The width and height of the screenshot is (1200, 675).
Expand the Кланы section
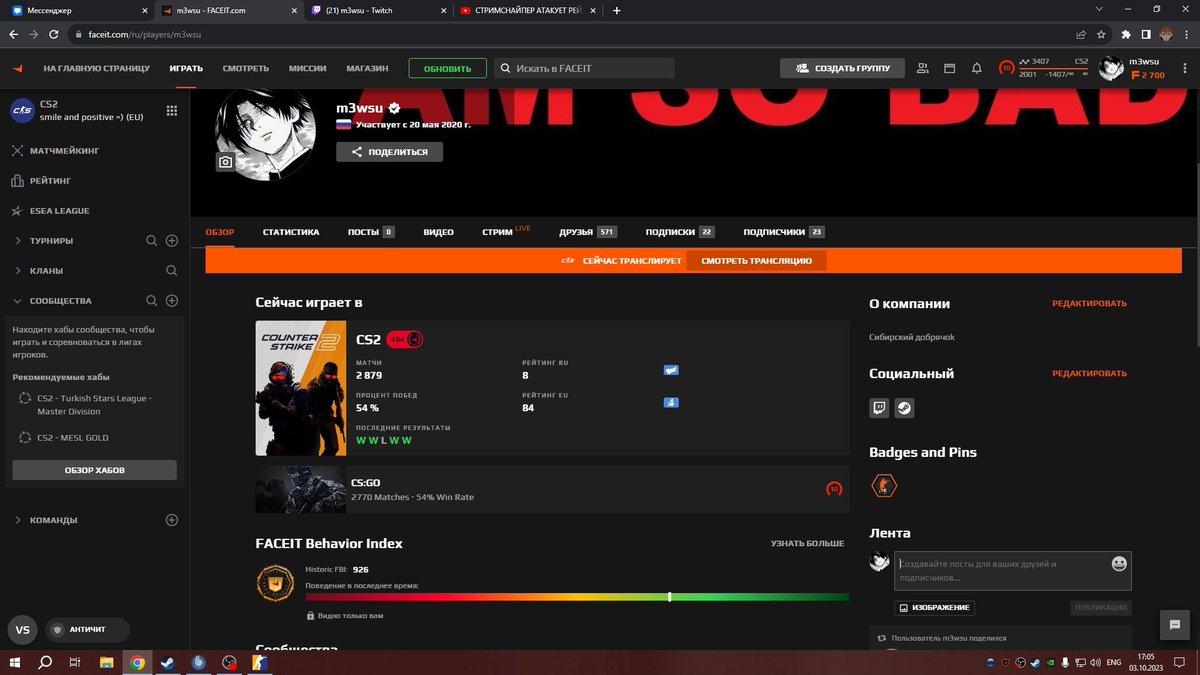(x=19, y=271)
